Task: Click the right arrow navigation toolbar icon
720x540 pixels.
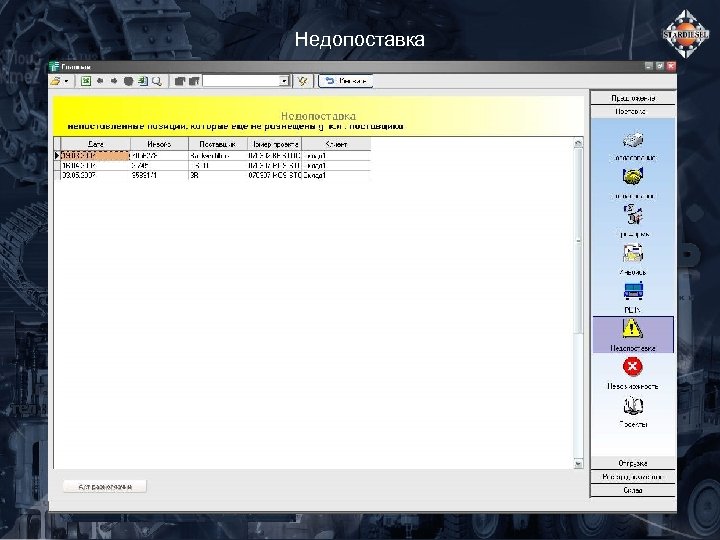Action: 114,81
